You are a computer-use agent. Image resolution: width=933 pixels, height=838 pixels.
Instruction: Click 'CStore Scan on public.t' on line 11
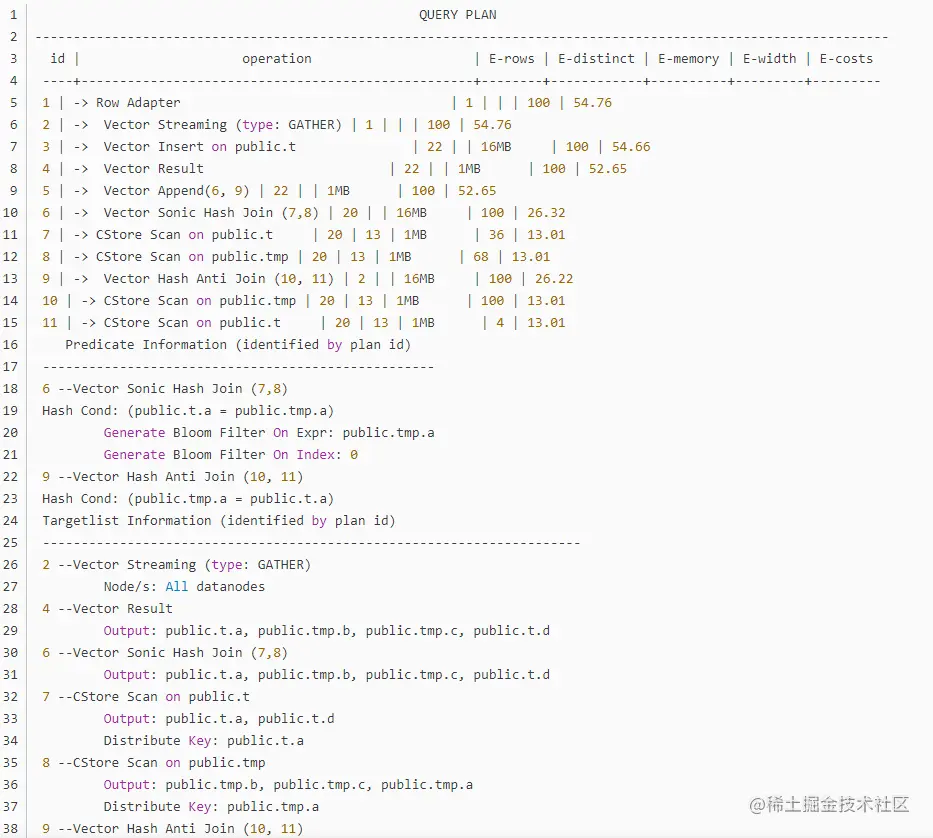pyautogui.click(x=184, y=235)
